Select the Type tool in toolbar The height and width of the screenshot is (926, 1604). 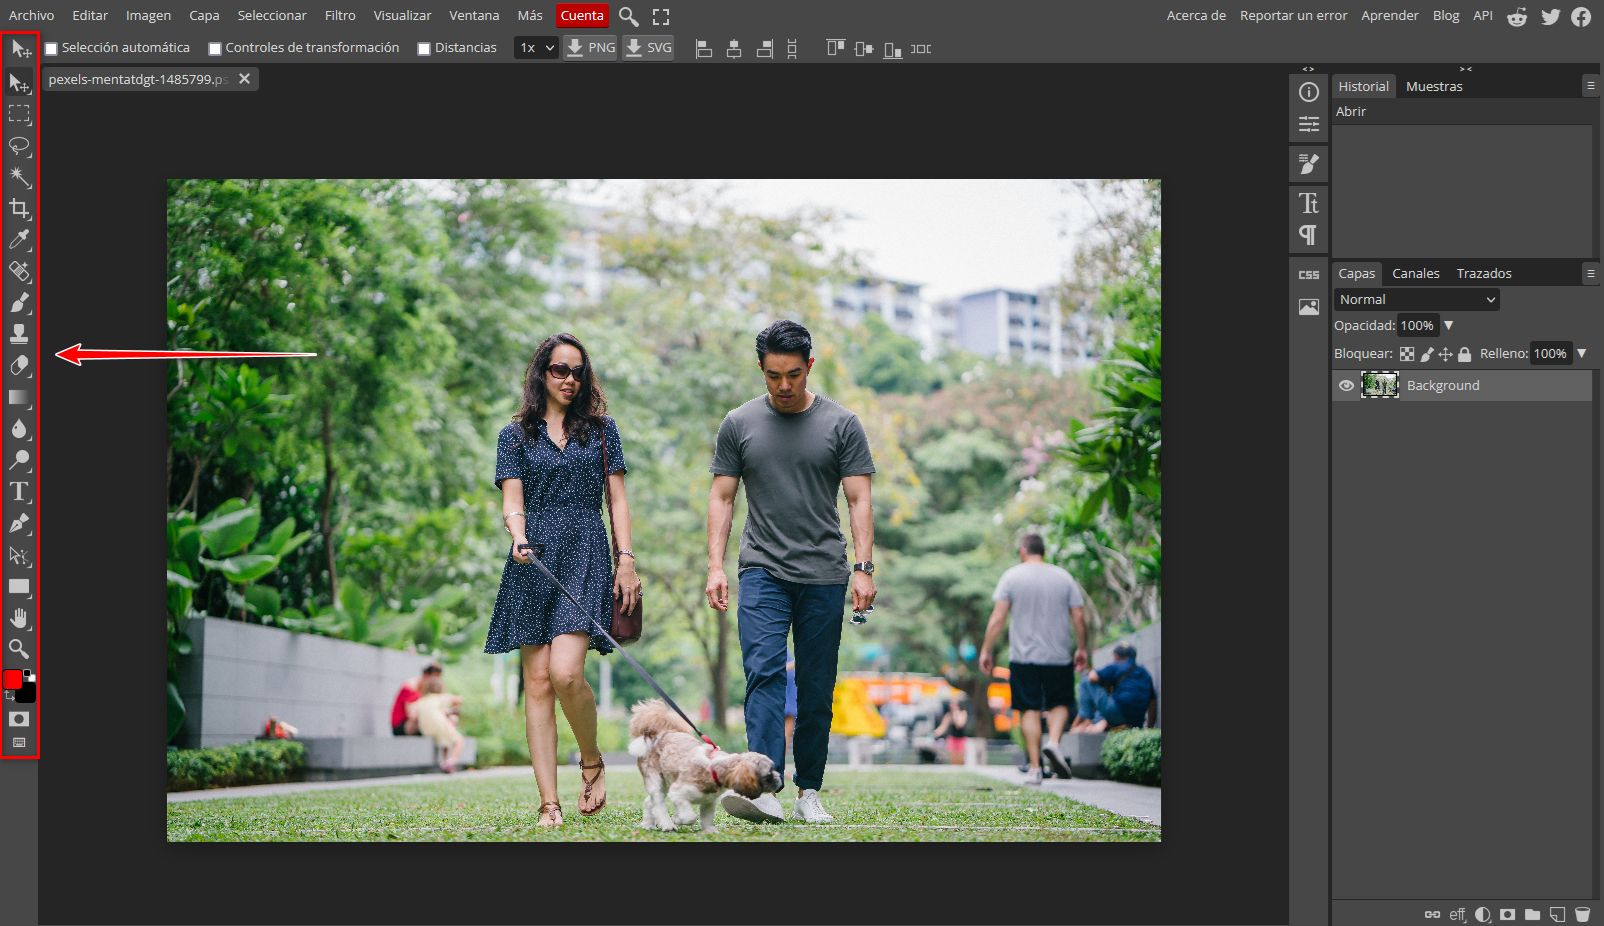[19, 491]
